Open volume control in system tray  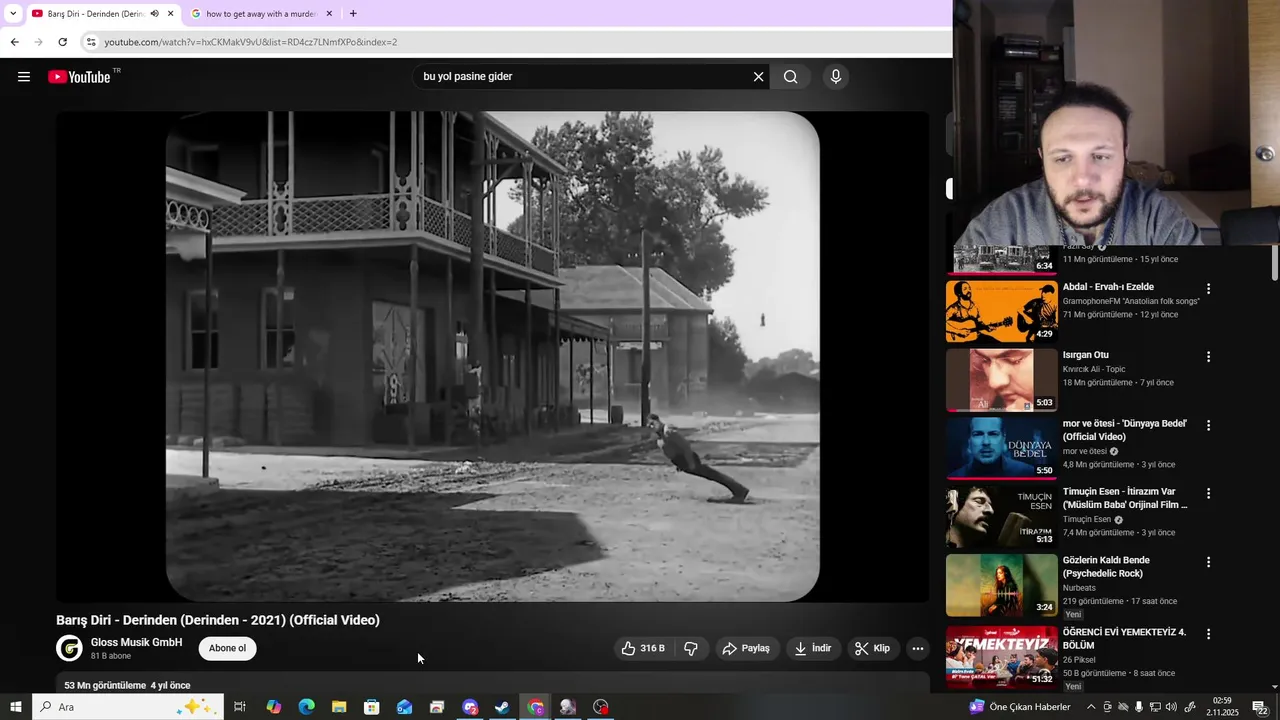[1171, 707]
